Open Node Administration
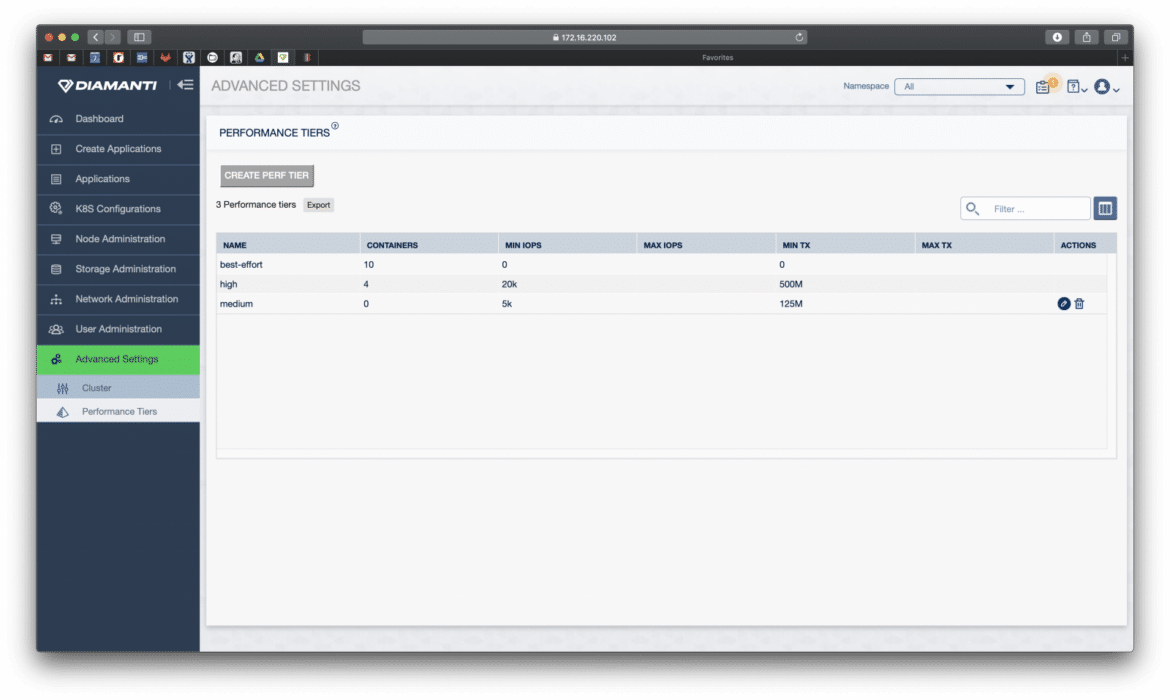1170x700 pixels. pyautogui.click(x=118, y=239)
